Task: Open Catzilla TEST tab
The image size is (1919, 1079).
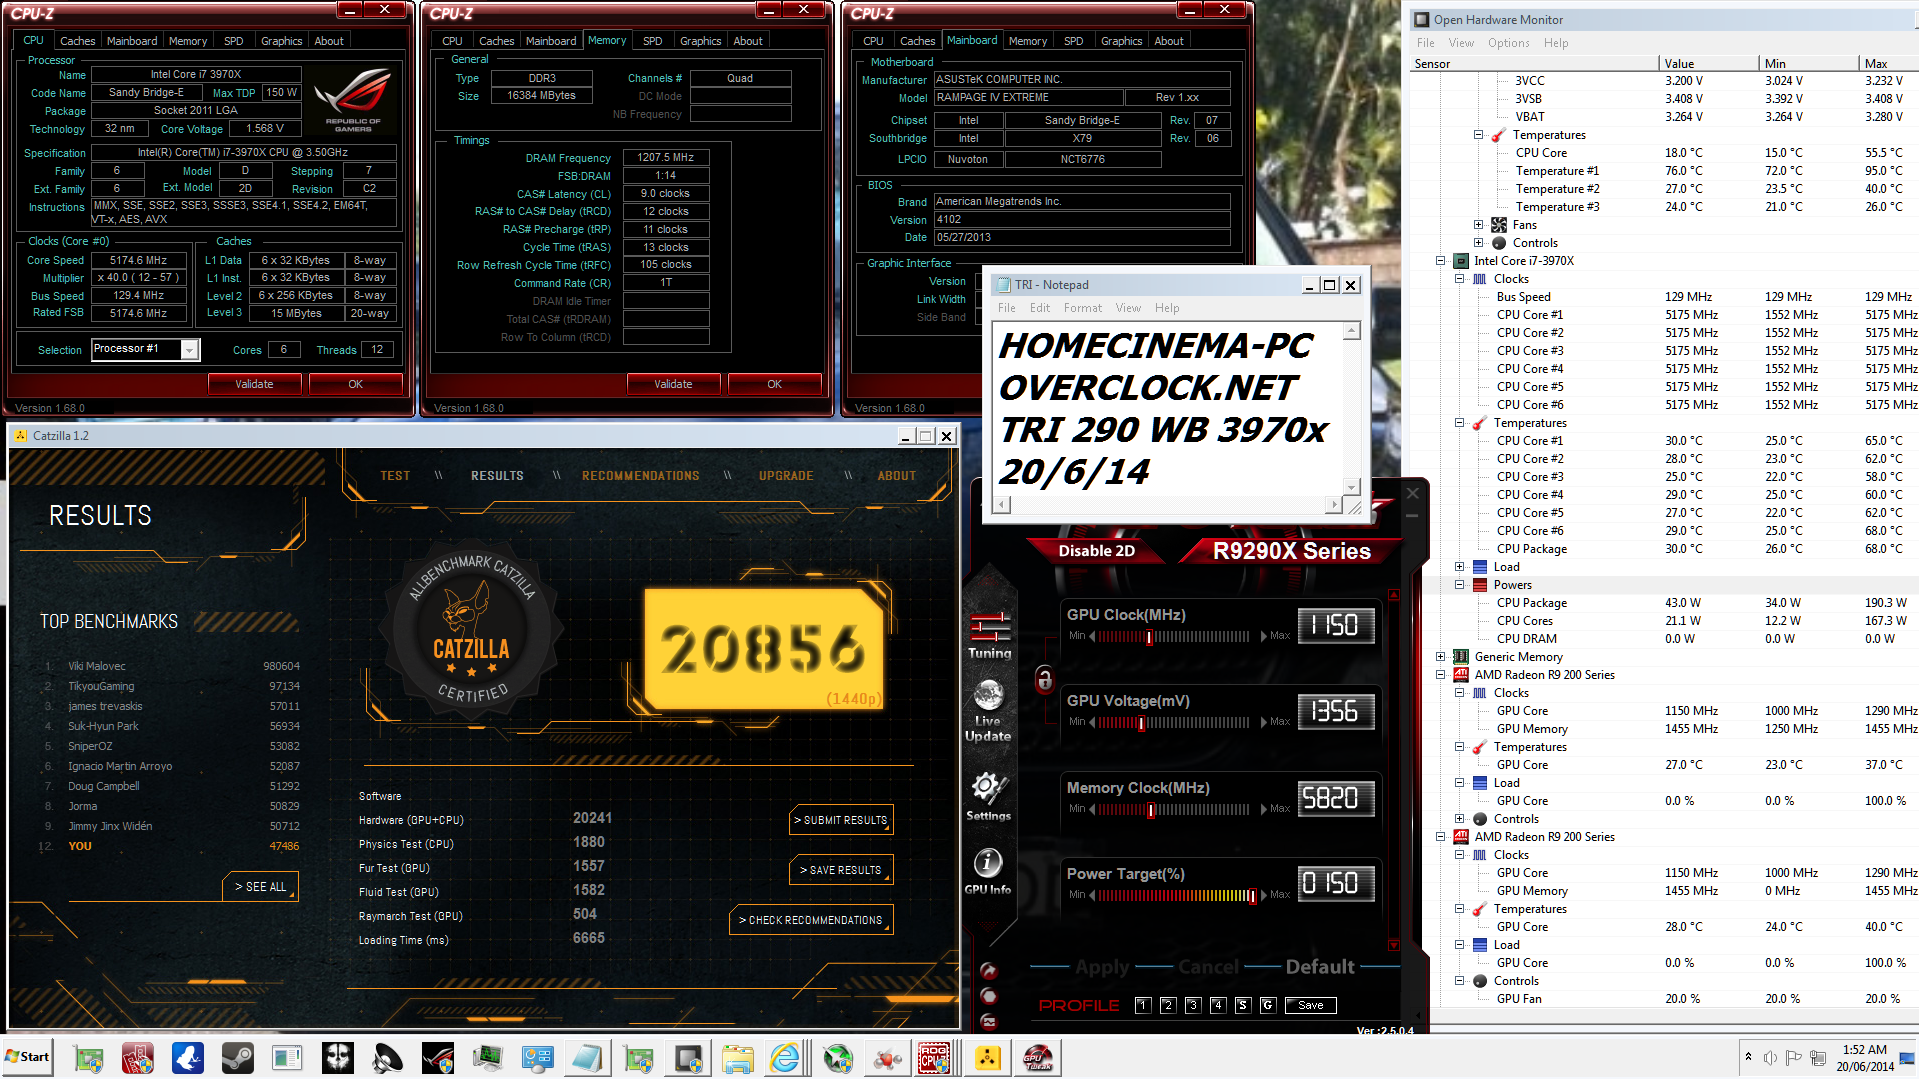Action: tap(395, 476)
